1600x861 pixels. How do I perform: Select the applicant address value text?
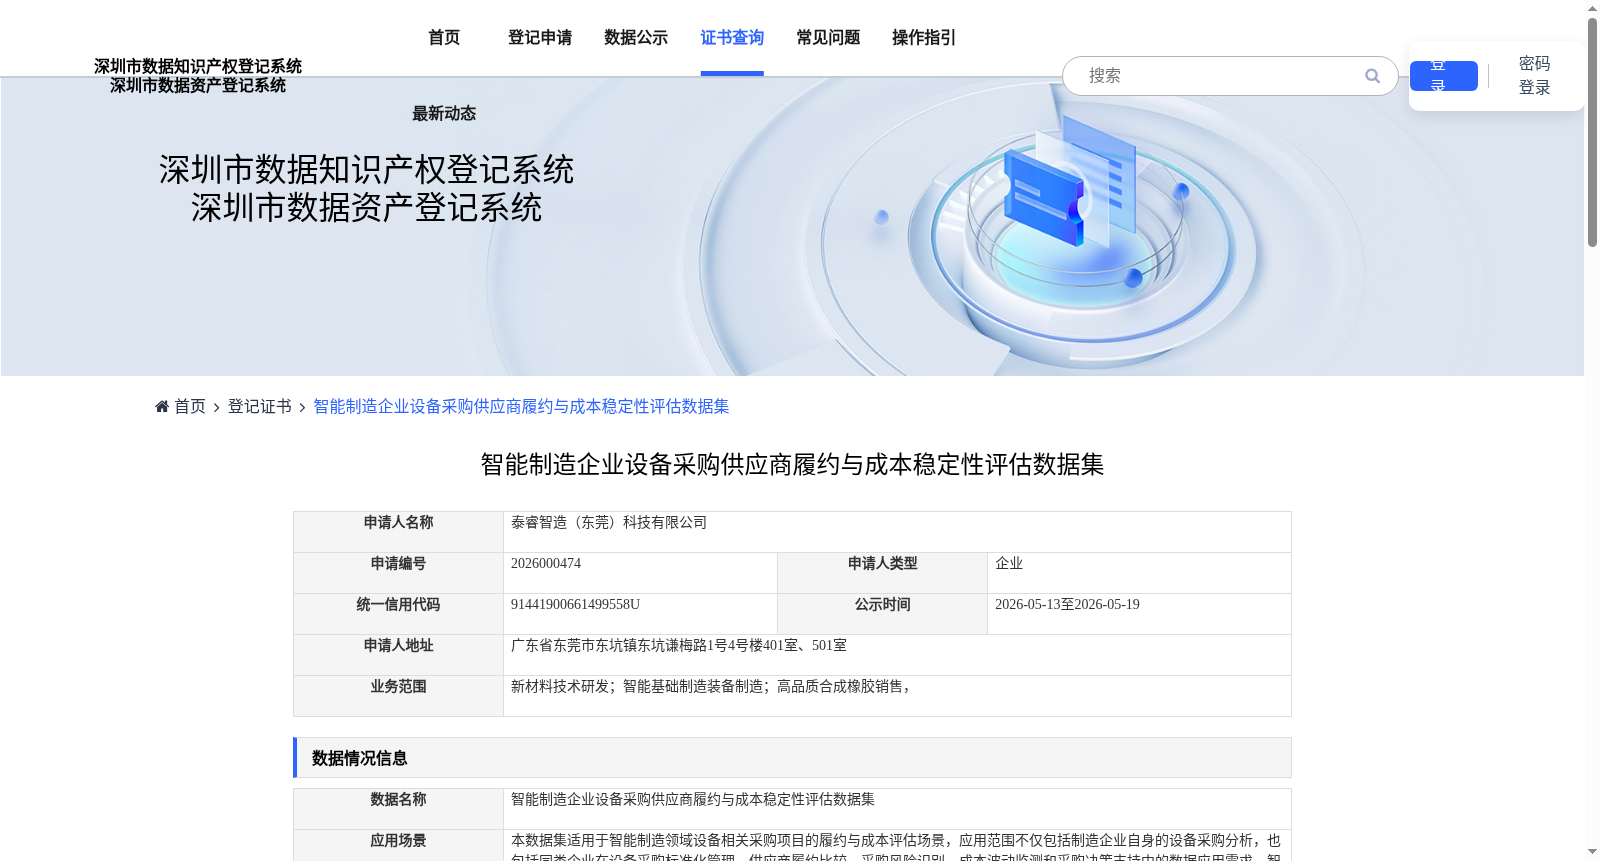pyautogui.click(x=679, y=646)
